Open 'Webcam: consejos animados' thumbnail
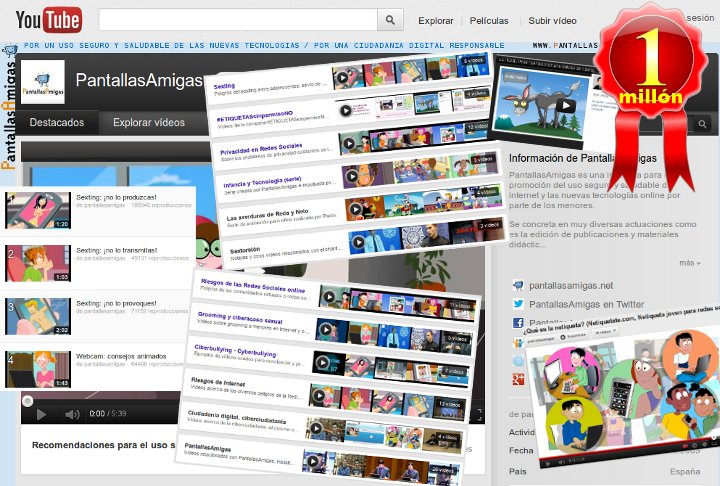This screenshot has height=486, width=720. tap(38, 369)
